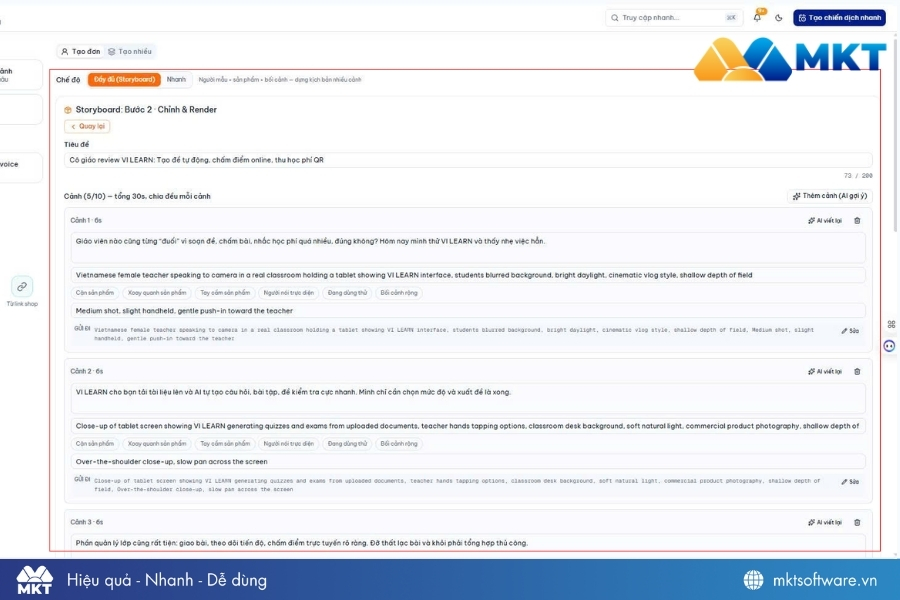Select Cận sản phẩm tag in Cảnh 2
Image resolution: width=900 pixels, height=600 pixels.
coord(95,444)
